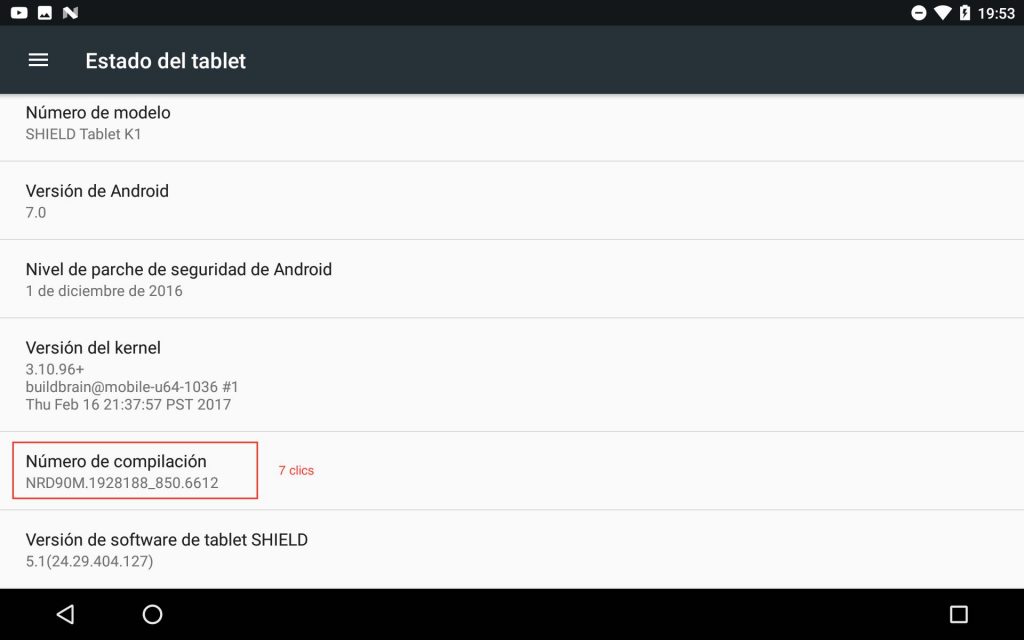The image size is (1024, 640).
Task: Tap the Android back navigation button
Action: pos(65,614)
